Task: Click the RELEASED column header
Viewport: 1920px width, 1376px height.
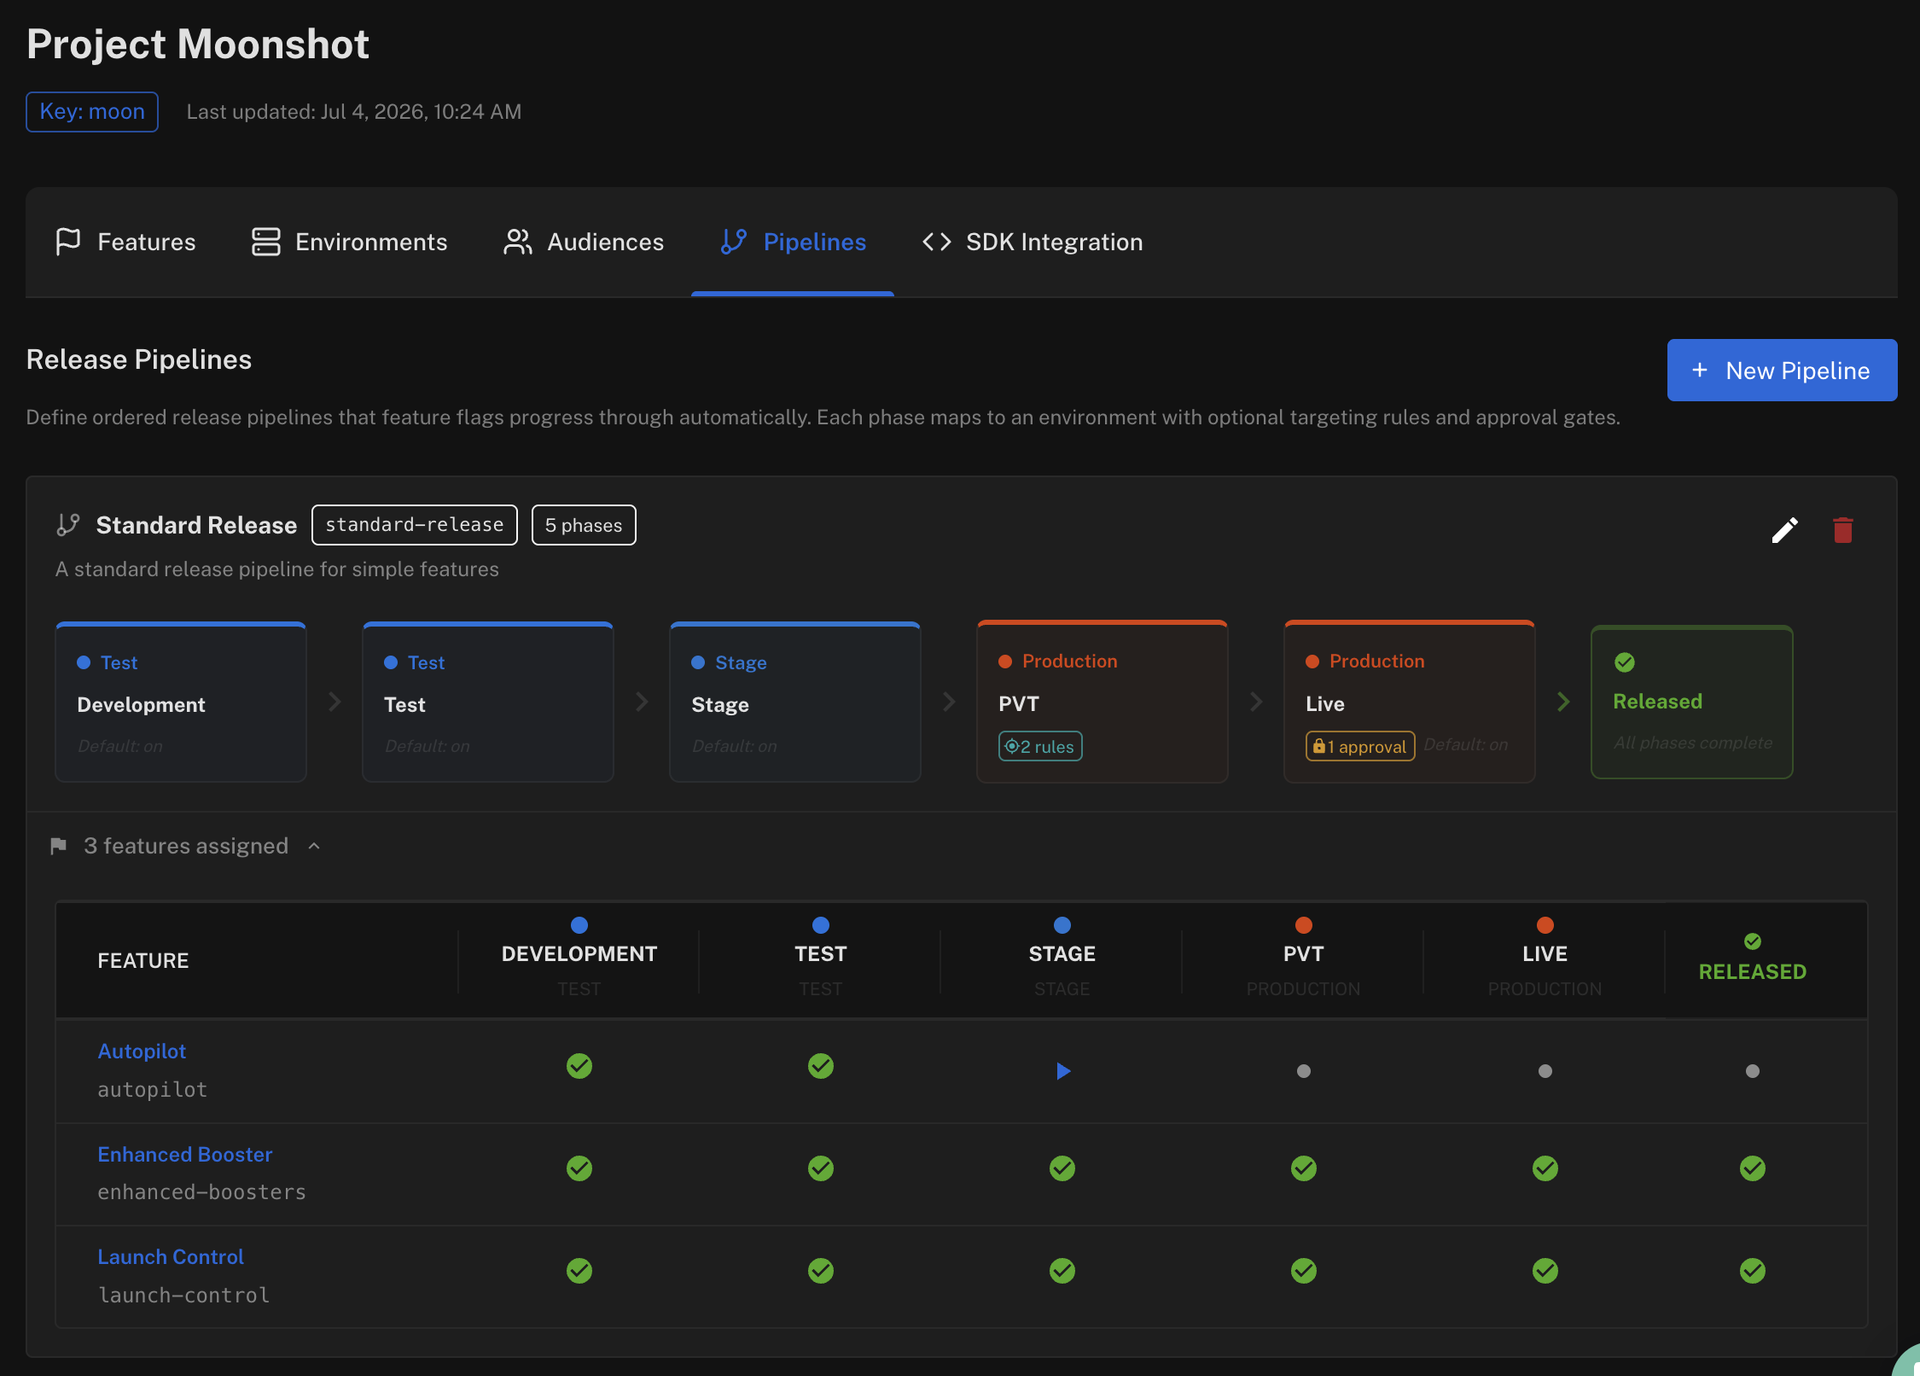Action: click(x=1752, y=960)
